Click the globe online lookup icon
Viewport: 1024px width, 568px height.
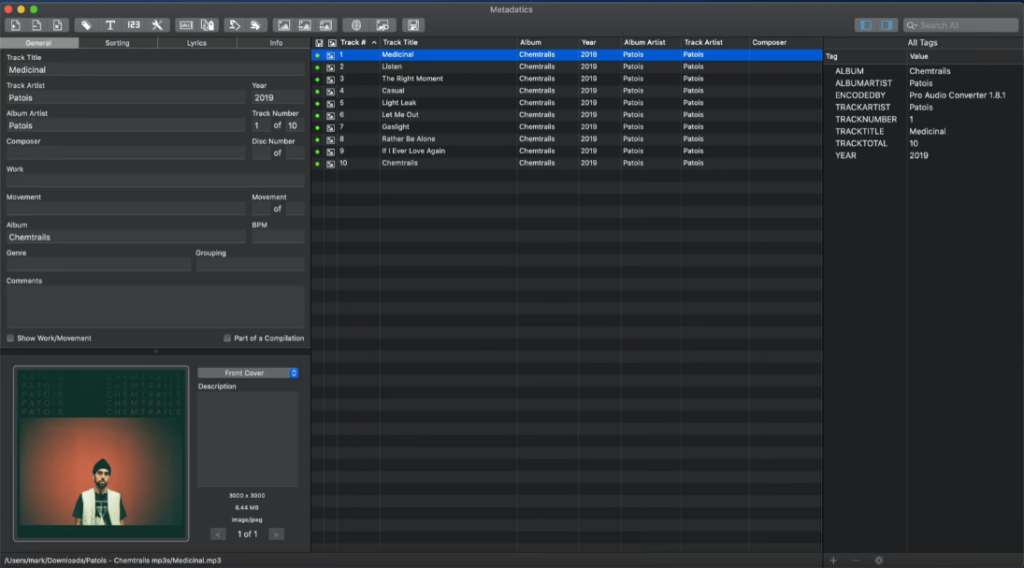(356, 25)
